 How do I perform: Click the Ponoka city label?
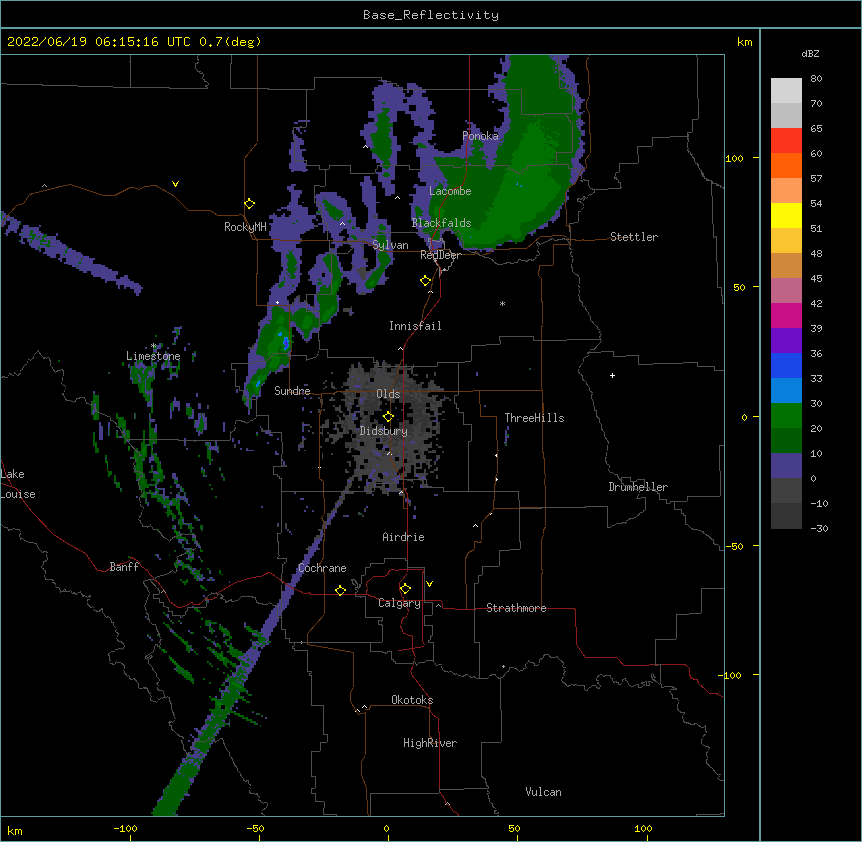480,136
